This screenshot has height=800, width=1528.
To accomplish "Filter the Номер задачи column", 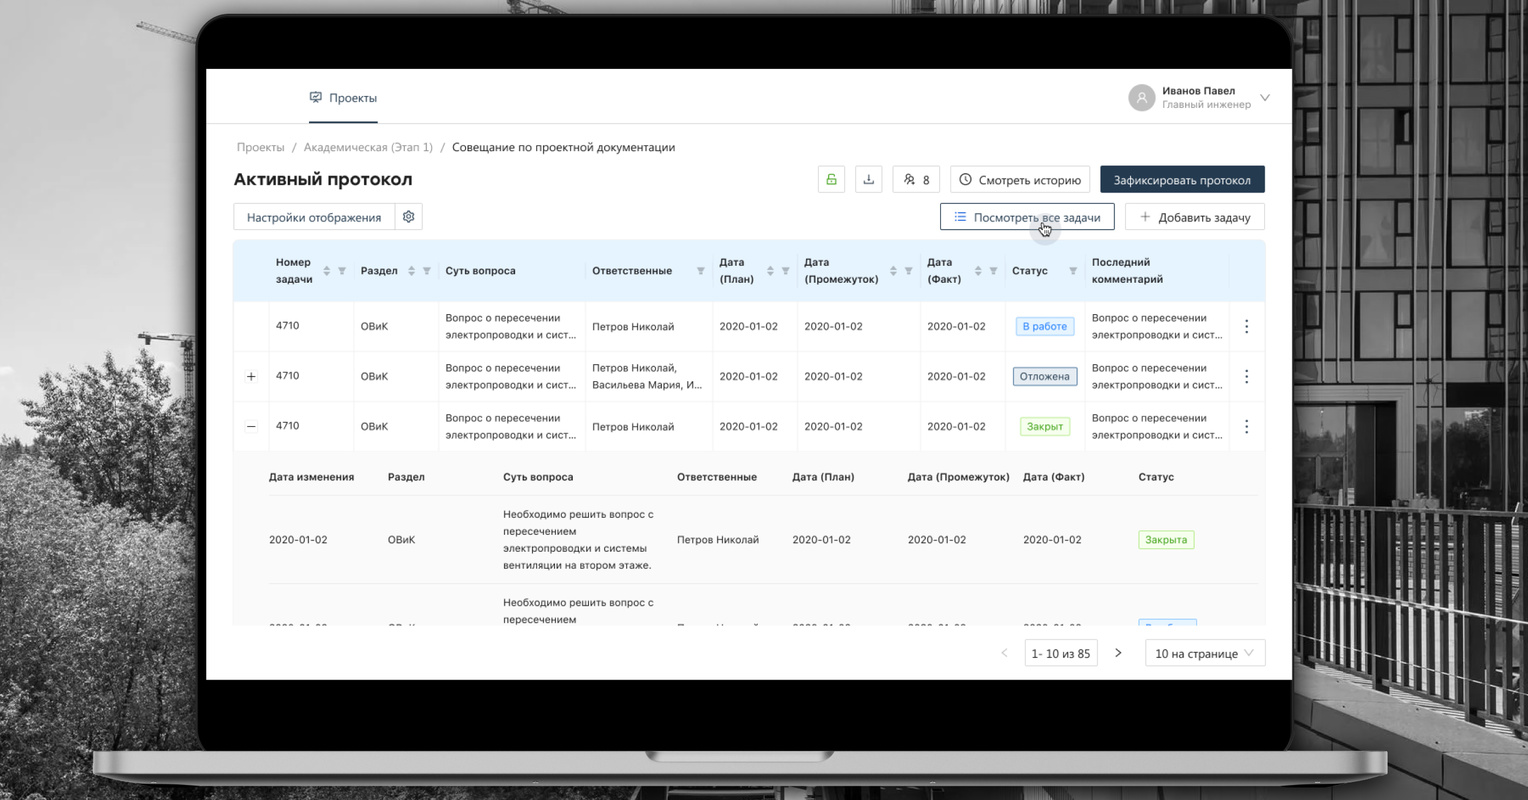I will [342, 271].
